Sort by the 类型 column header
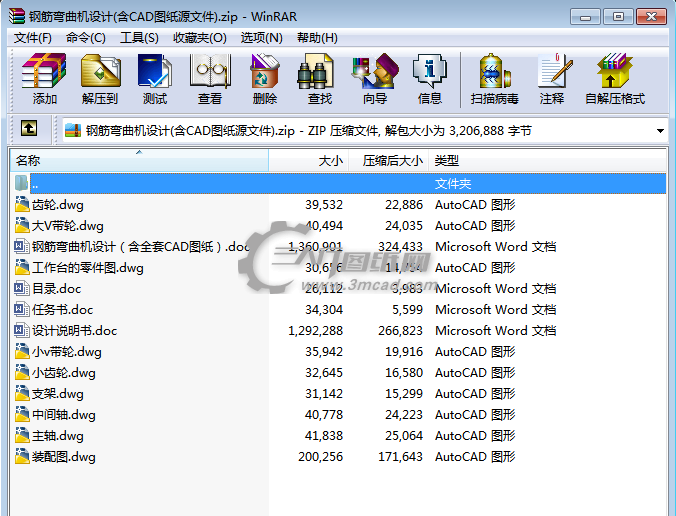Image resolution: width=676 pixels, height=516 pixels. click(x=548, y=160)
